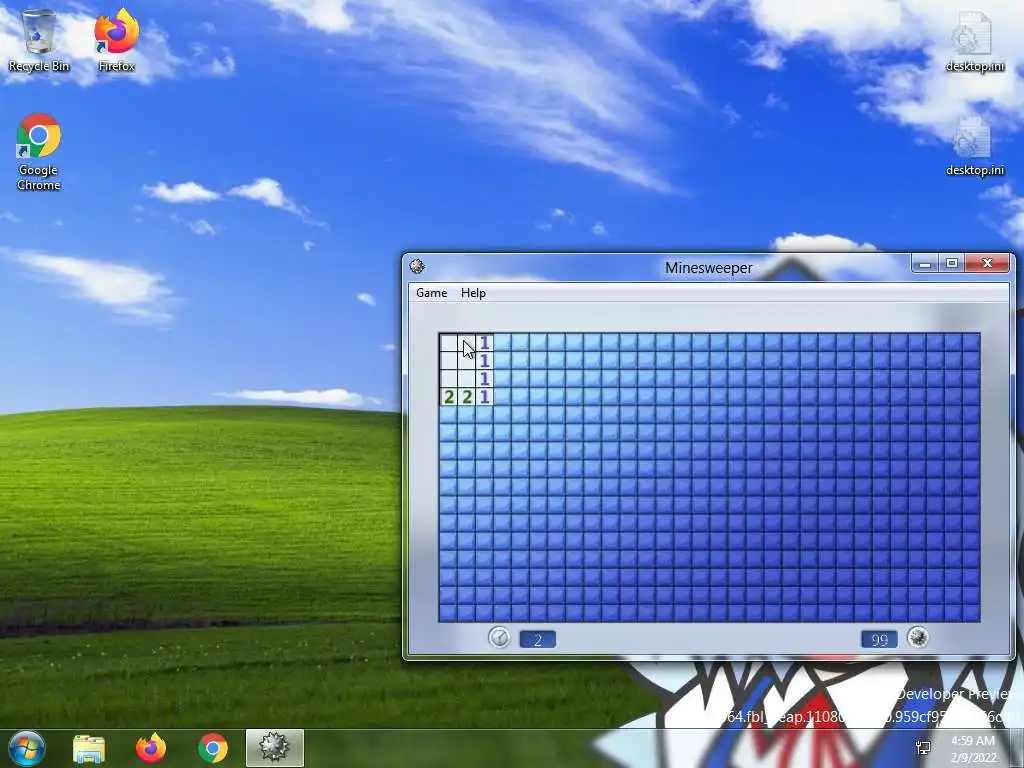Maximize the Minesweeper window
The image size is (1024, 768).
pyautogui.click(x=952, y=264)
